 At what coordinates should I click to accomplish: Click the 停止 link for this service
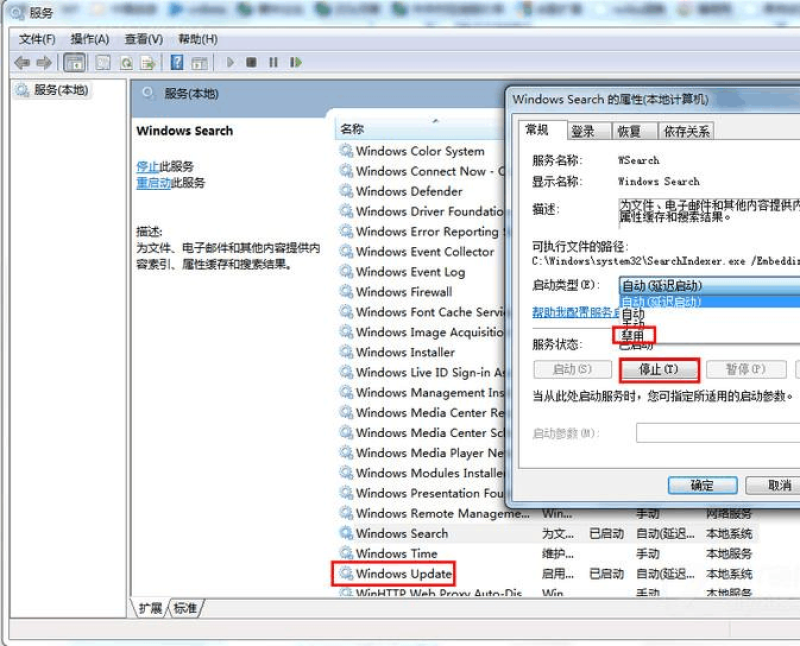tap(148, 166)
